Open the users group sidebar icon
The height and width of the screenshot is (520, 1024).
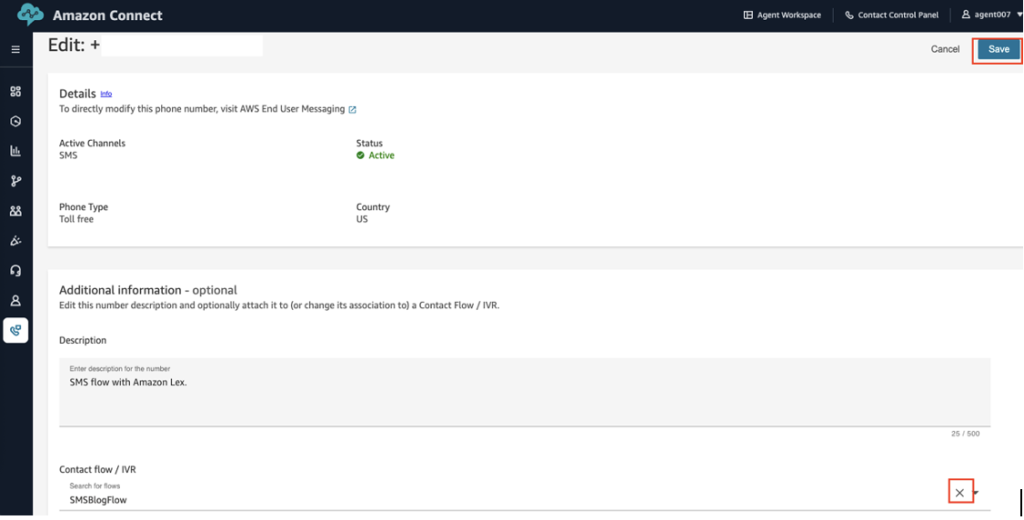pyautogui.click(x=16, y=211)
